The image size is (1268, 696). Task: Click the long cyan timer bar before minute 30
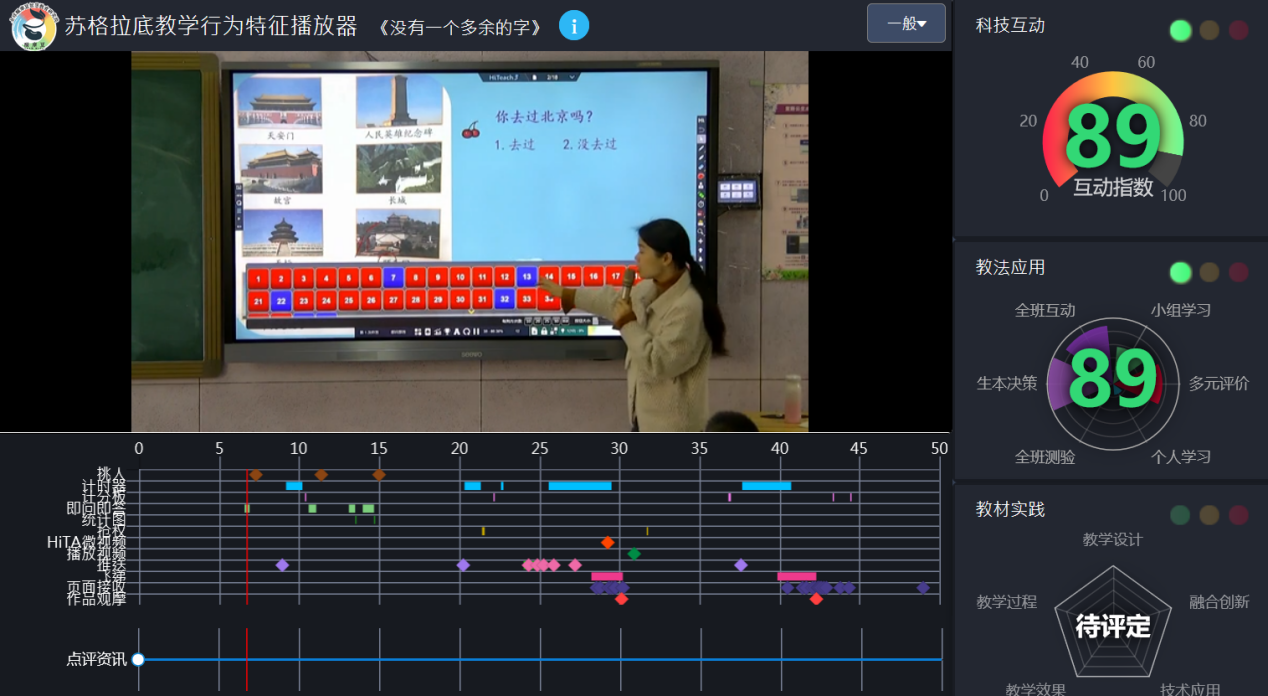point(580,486)
